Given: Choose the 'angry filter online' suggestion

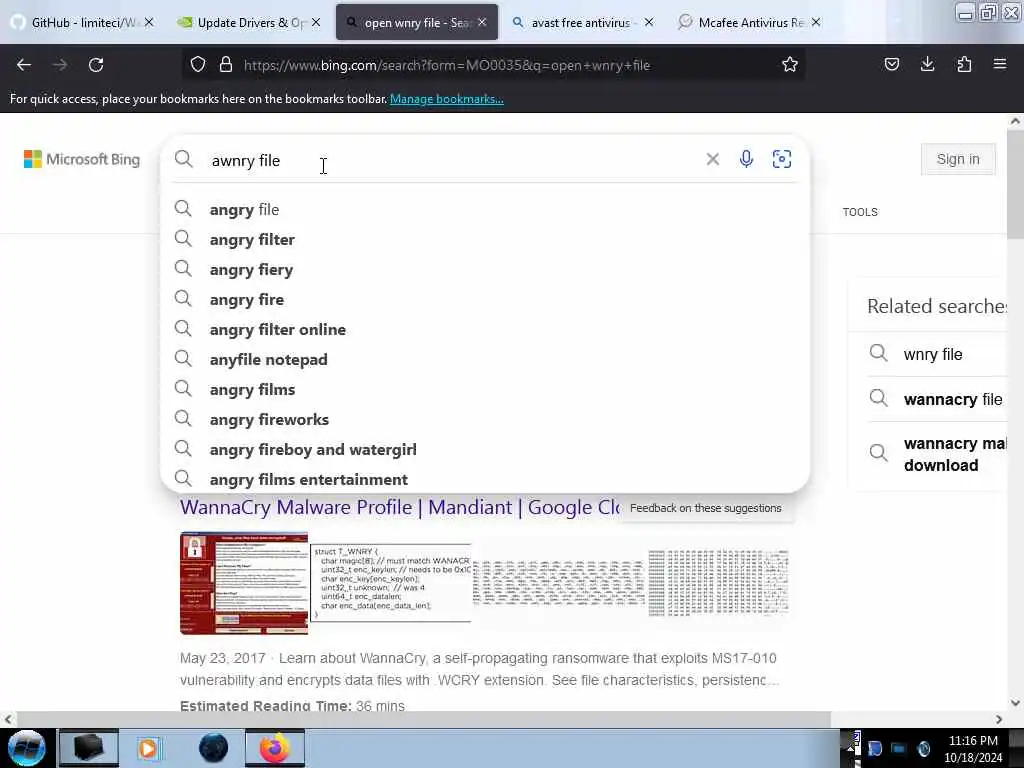Looking at the screenshot, I should (485, 330).
